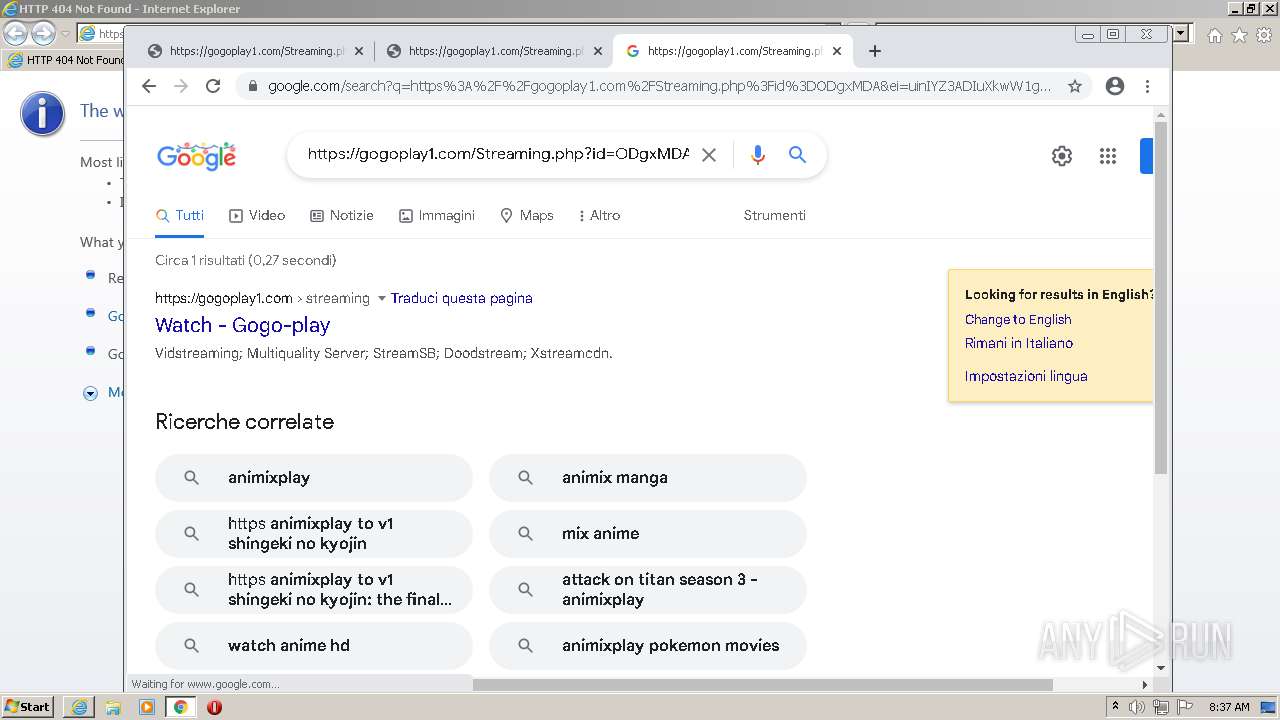This screenshot has width=1280, height=720.
Task: Click the 8:37 AM system clock
Action: click(1229, 707)
